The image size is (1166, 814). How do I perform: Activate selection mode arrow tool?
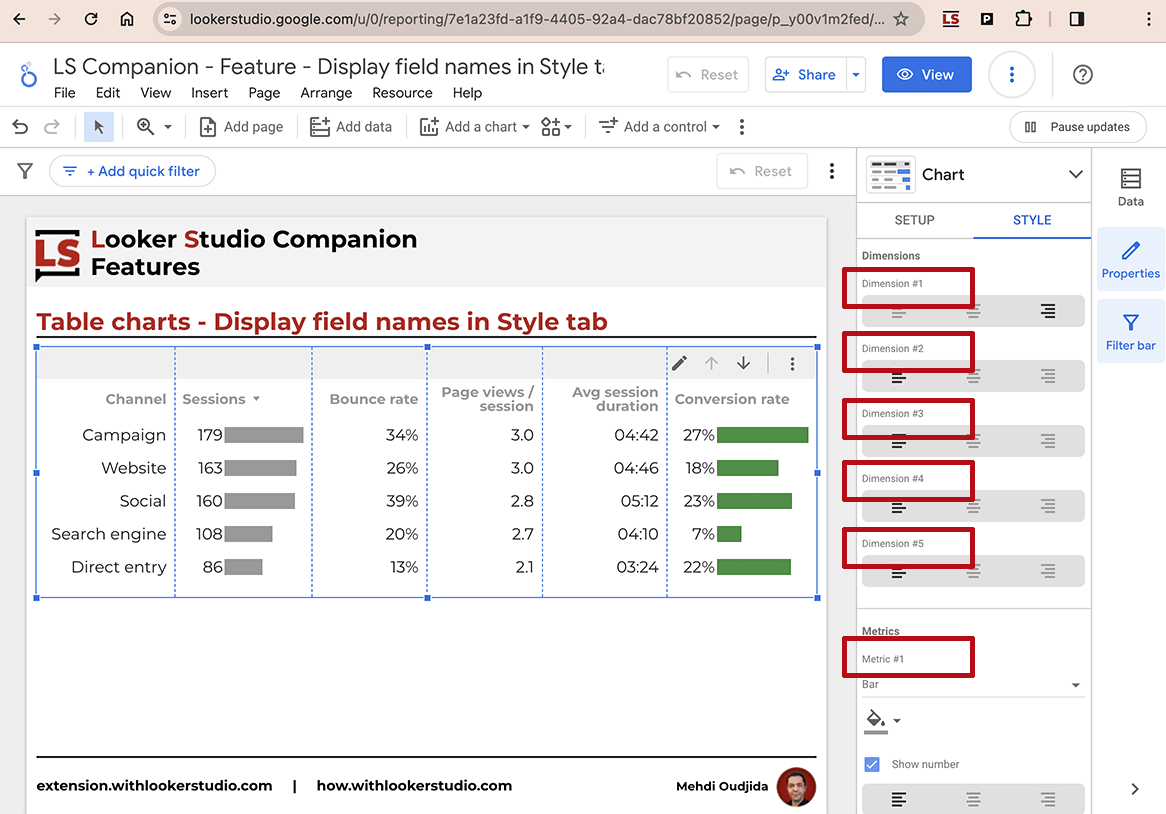[x=99, y=127]
